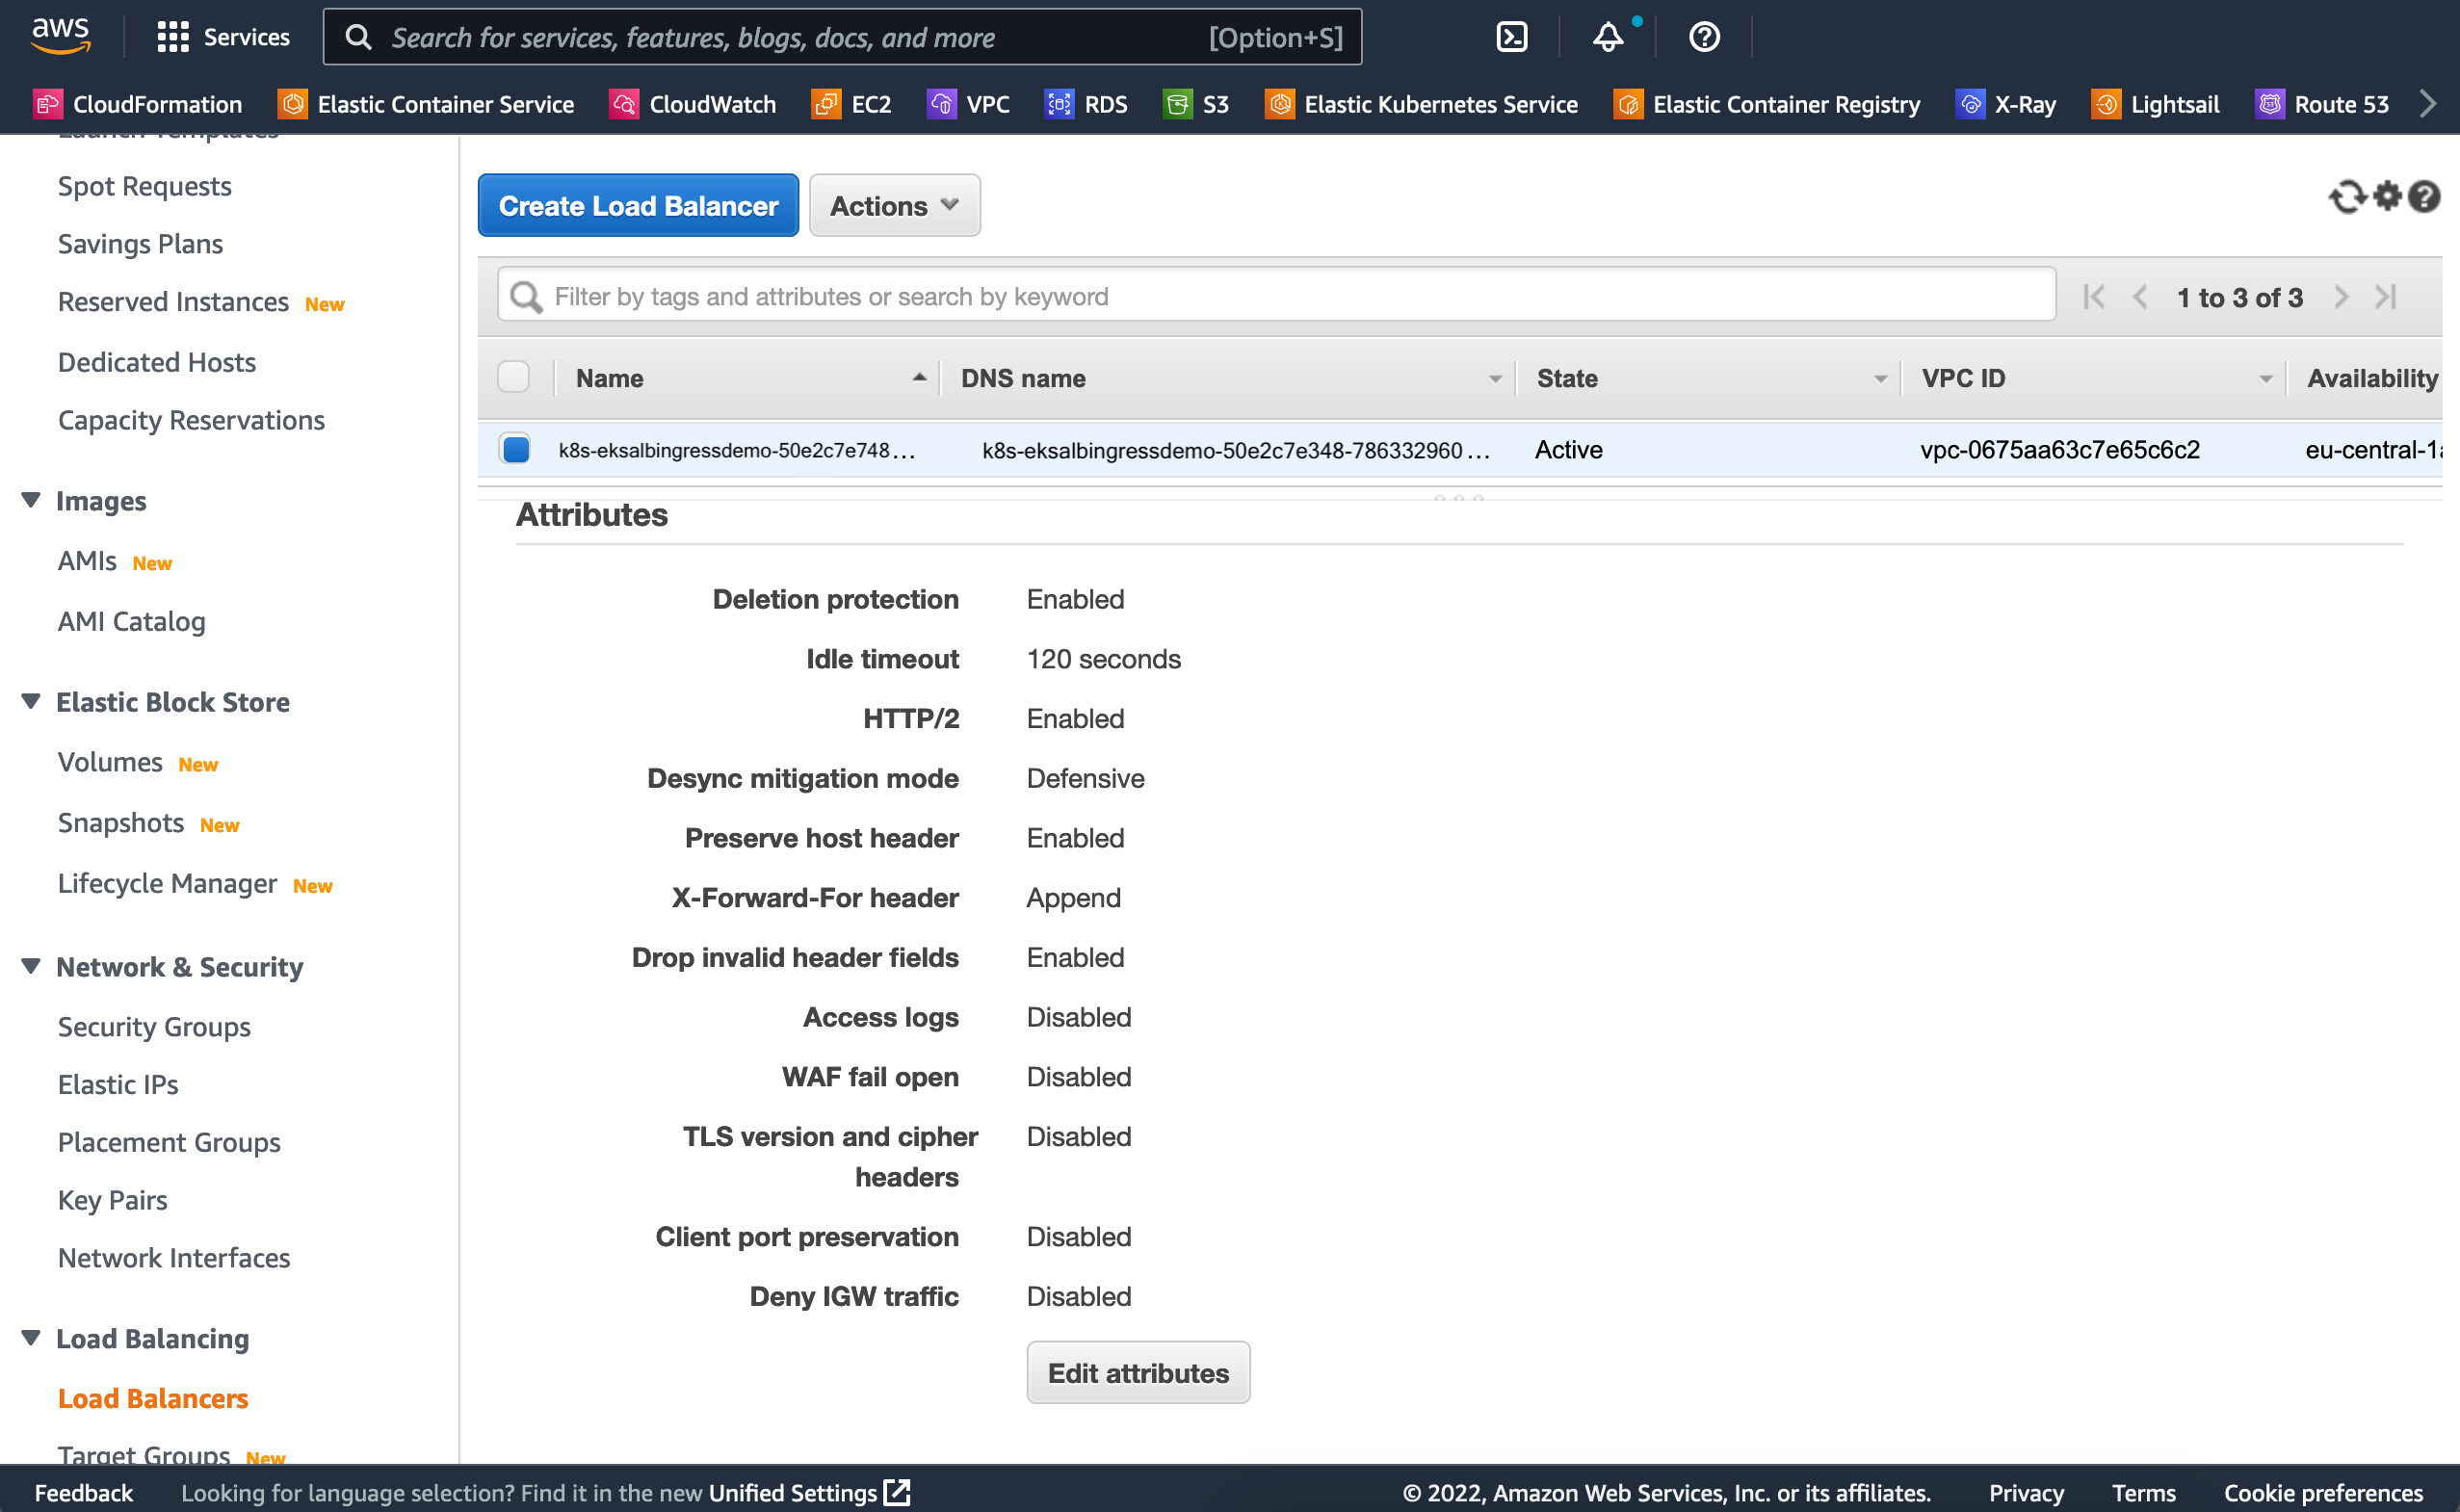Viewport: 2460px width, 1512px height.
Task: Click the Create Load Balancer button
Action: pos(638,206)
